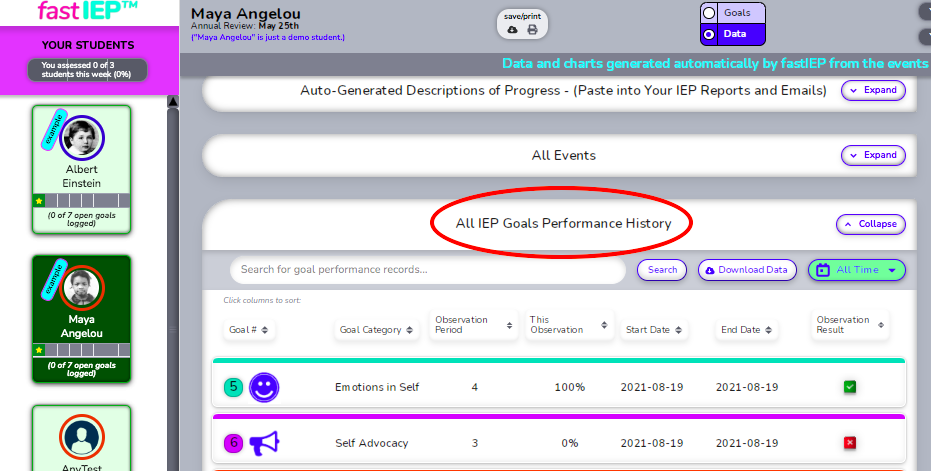Image resolution: width=931 pixels, height=471 pixels.
Task: Collapse All IEP Goals Performance History
Action: [871, 224]
